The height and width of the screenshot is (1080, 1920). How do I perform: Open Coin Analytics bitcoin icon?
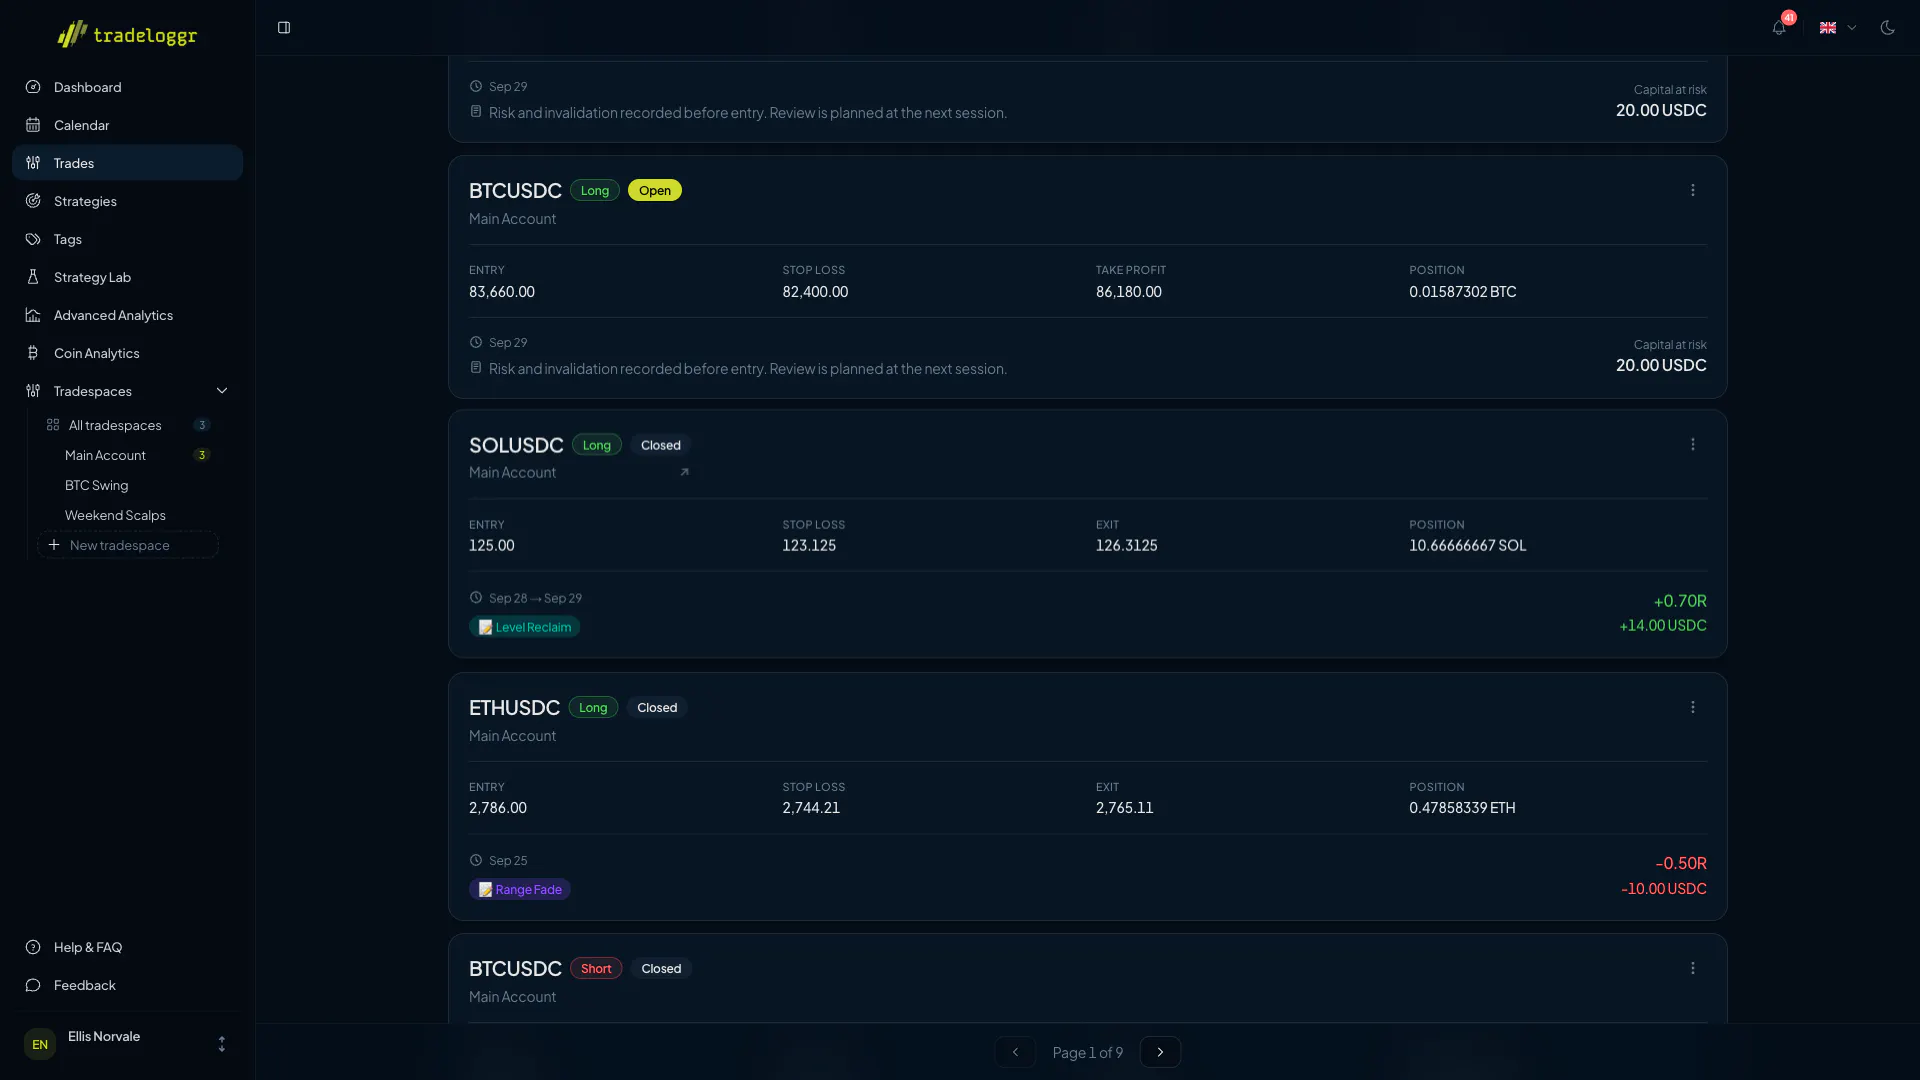coord(33,353)
